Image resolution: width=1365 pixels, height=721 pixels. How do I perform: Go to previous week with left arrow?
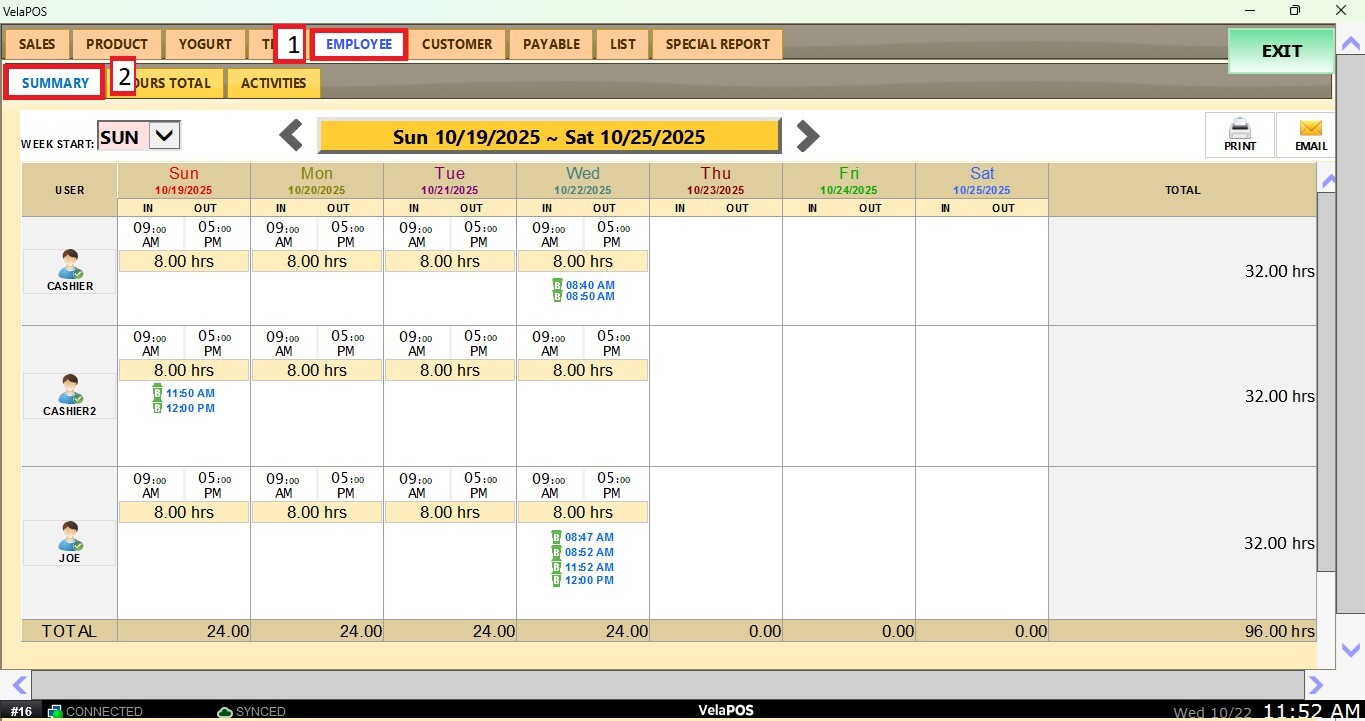pyautogui.click(x=291, y=136)
